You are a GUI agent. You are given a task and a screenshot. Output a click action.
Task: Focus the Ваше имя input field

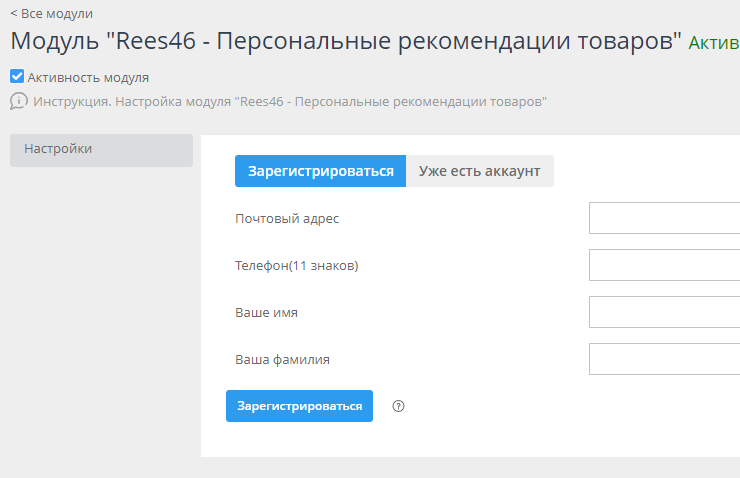(x=664, y=312)
